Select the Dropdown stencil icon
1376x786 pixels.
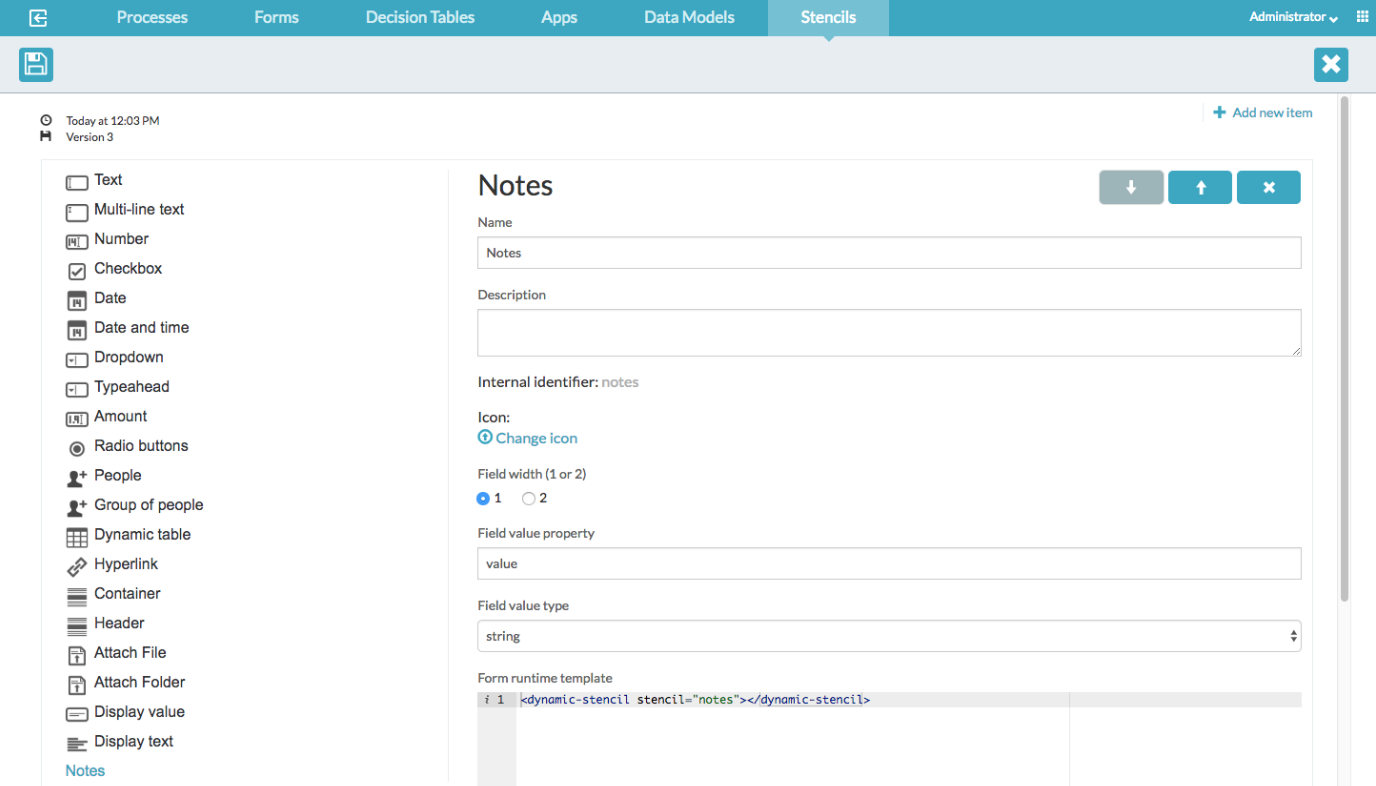(77, 360)
